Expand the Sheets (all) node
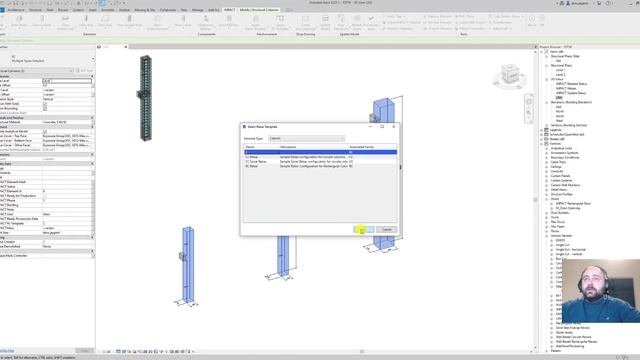The image size is (640, 360). tap(542, 139)
